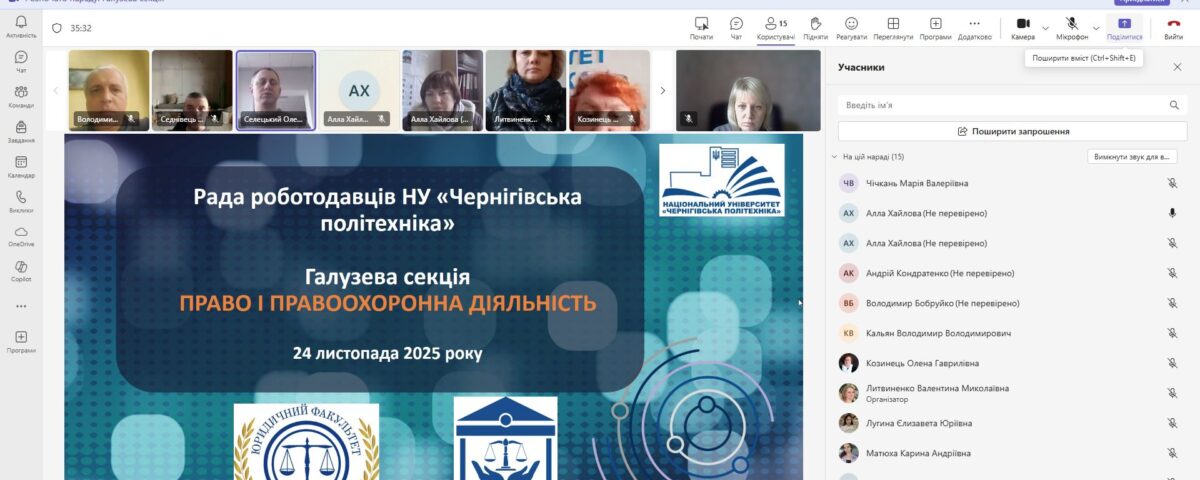Open Teams (Команди) tab in sidebar
The image size is (1200, 480).
point(21,96)
